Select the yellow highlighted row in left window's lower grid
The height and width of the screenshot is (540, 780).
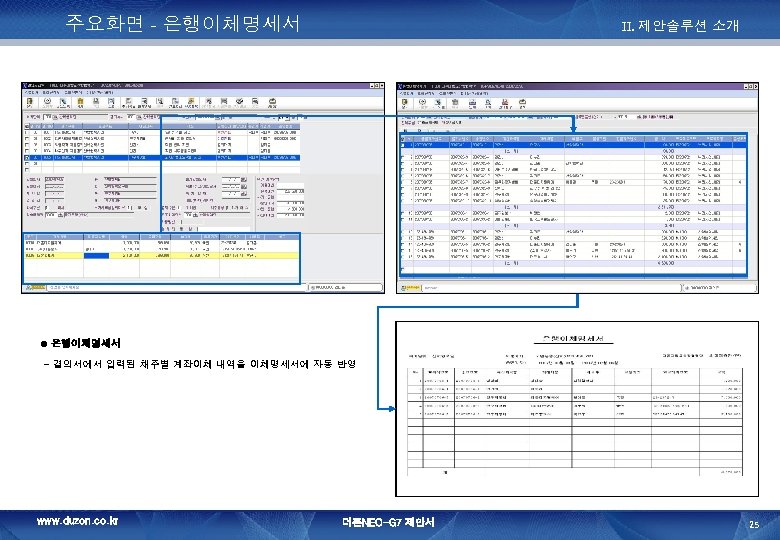(162, 256)
